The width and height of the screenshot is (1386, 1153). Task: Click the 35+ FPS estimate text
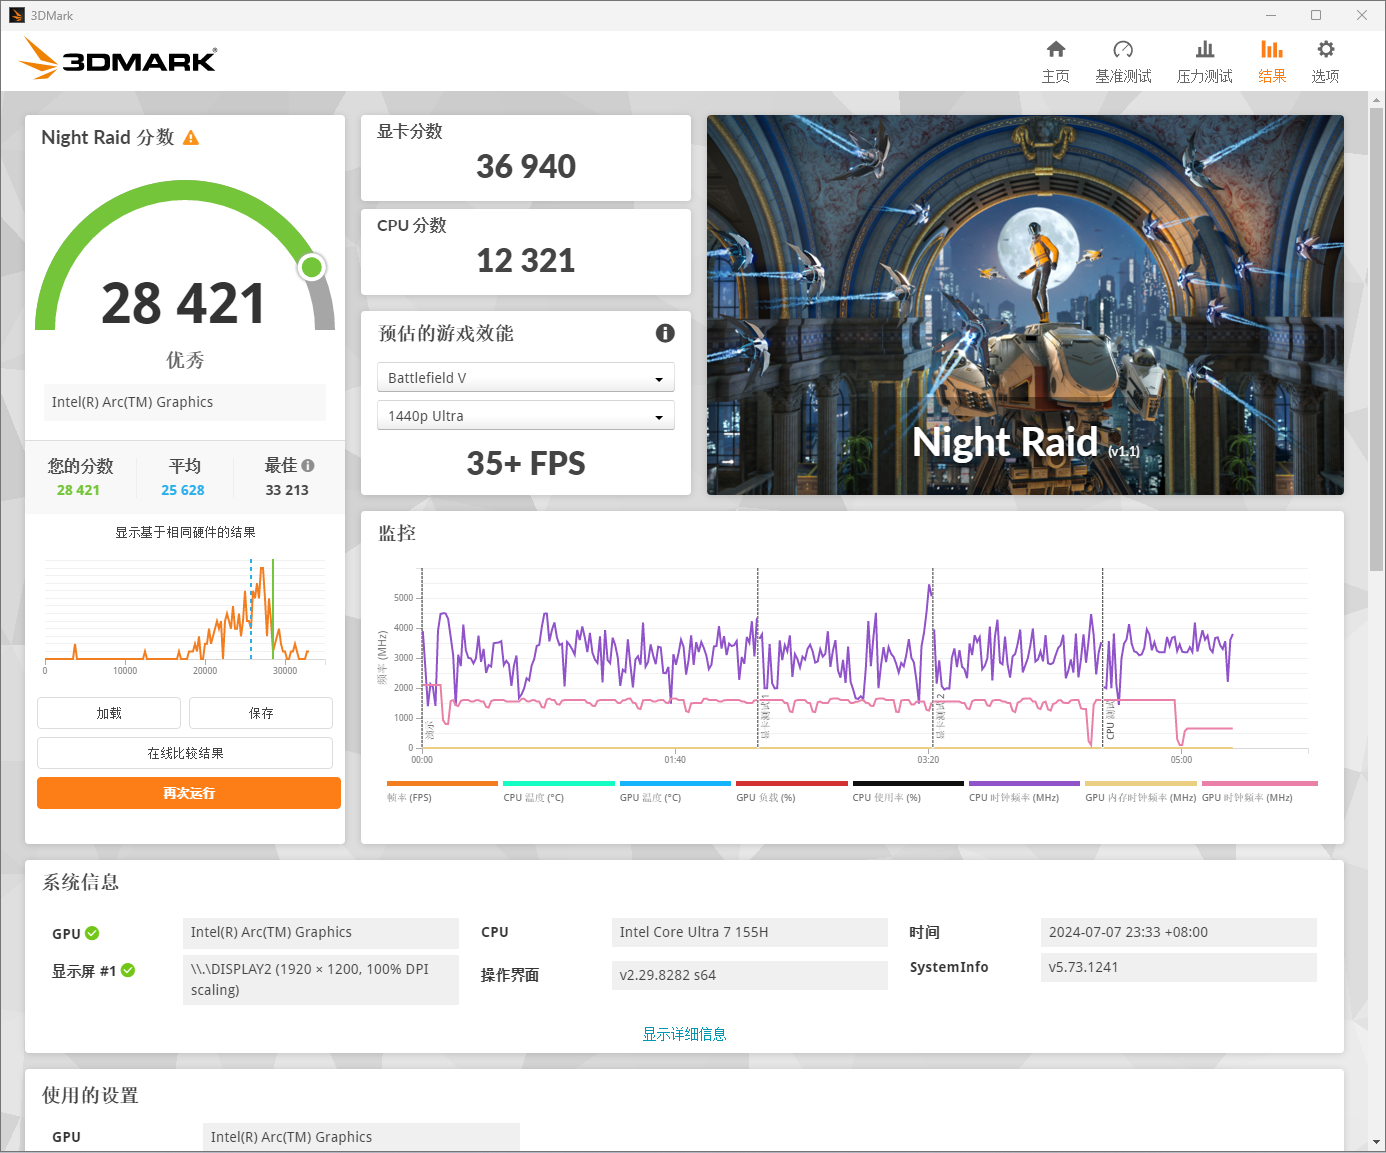coord(526,463)
